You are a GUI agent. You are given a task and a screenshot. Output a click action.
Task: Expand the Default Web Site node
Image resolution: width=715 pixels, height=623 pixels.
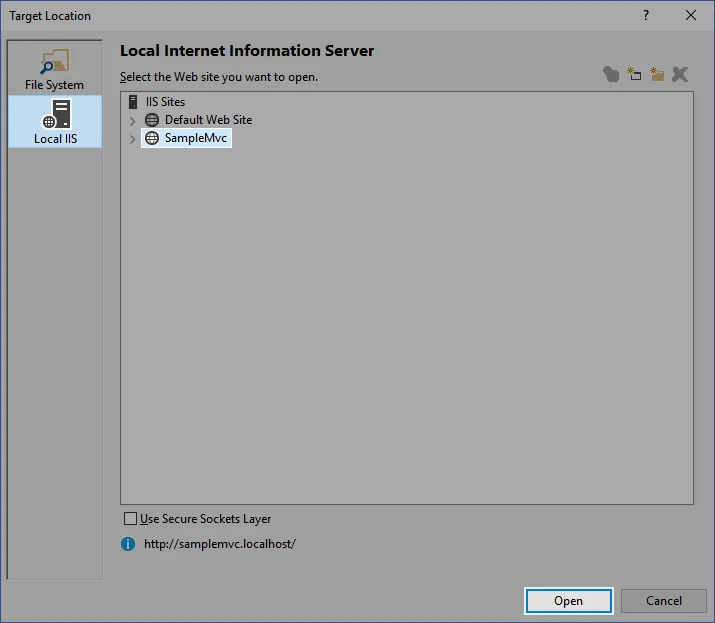pyautogui.click(x=132, y=121)
